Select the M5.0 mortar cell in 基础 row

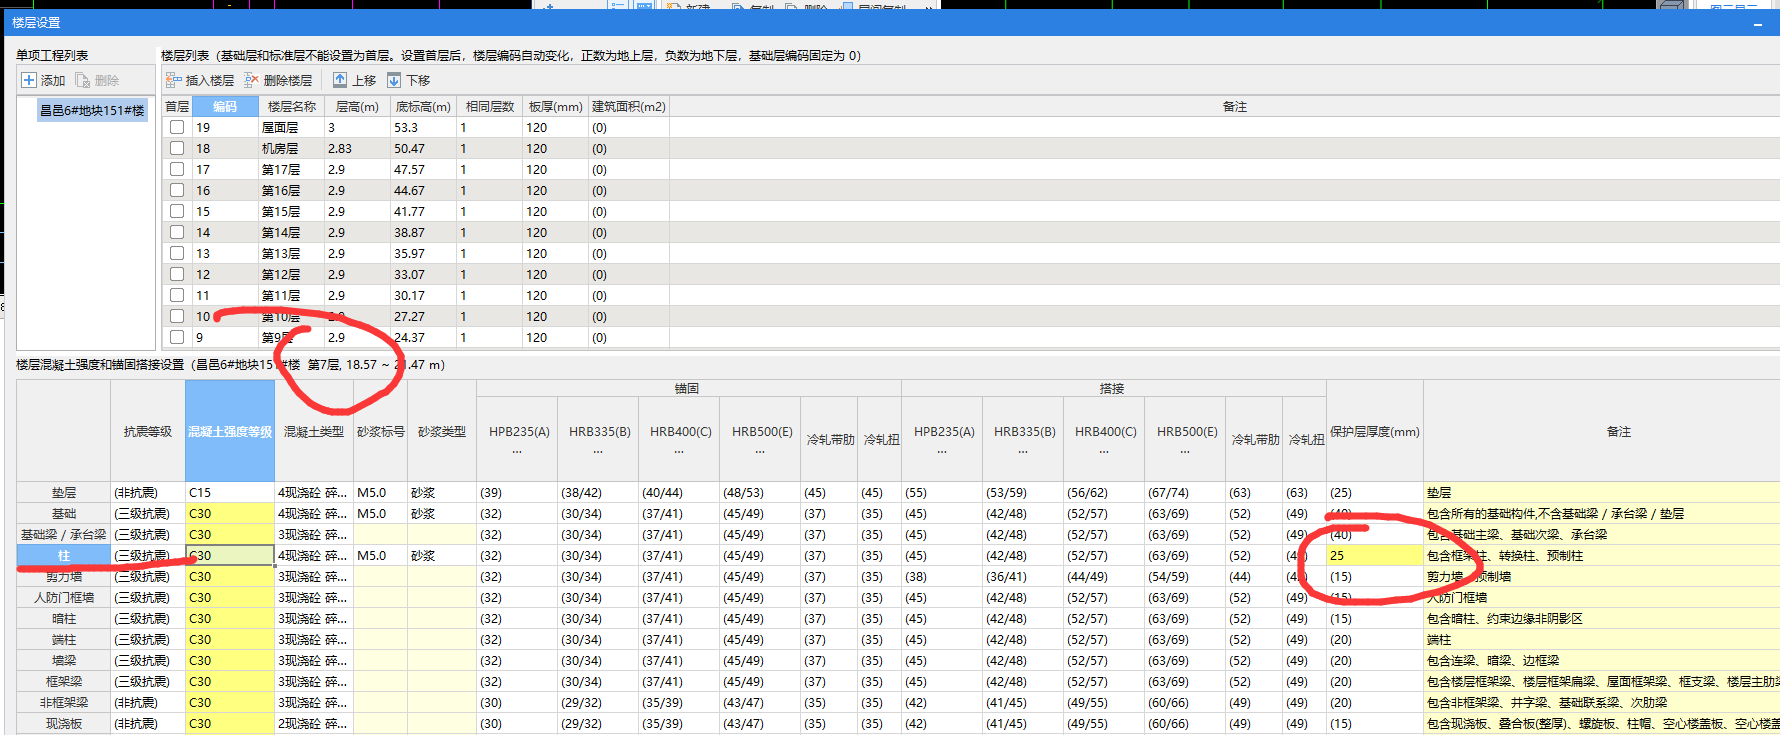coord(380,513)
